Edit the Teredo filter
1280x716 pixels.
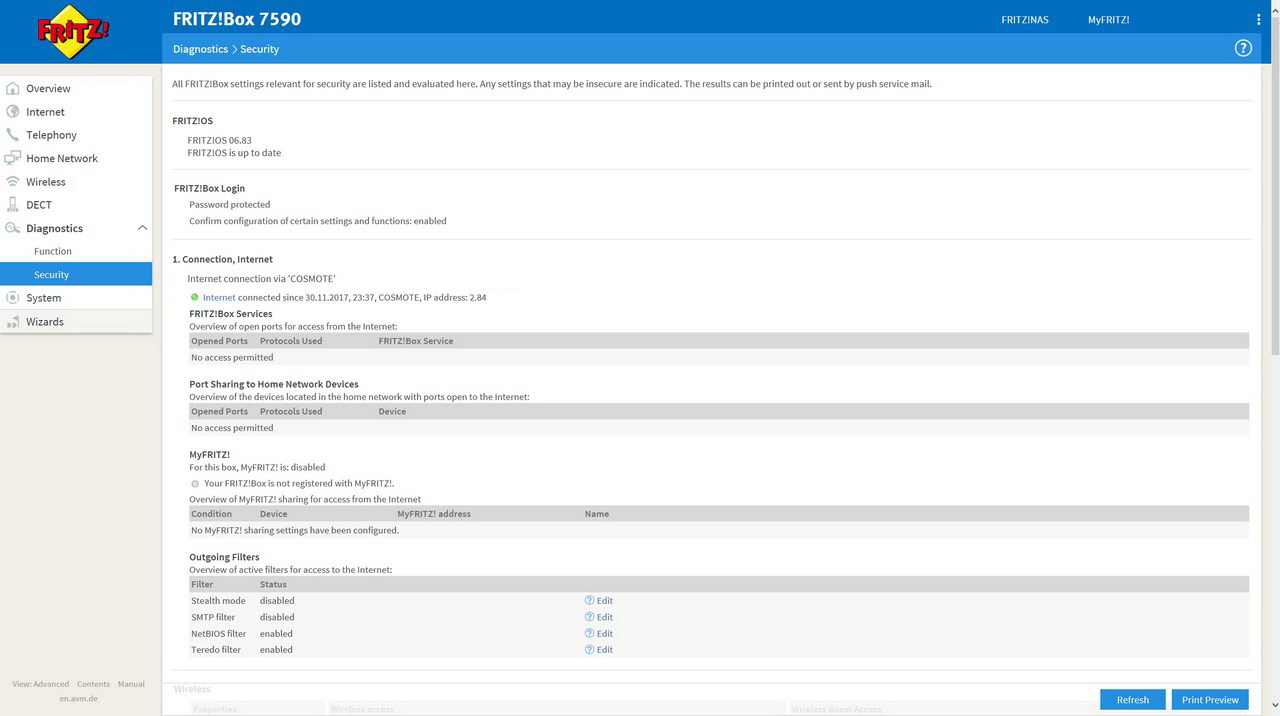click(604, 649)
